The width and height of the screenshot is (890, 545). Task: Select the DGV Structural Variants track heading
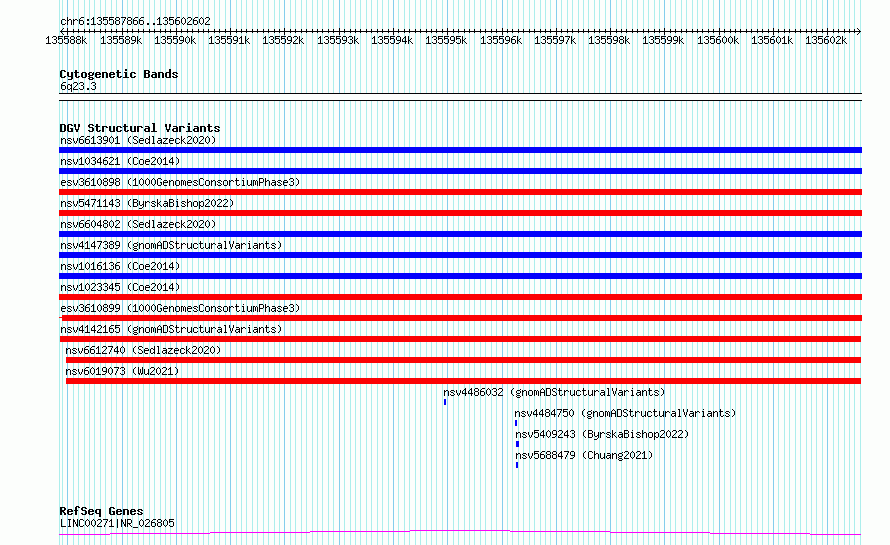click(140, 128)
